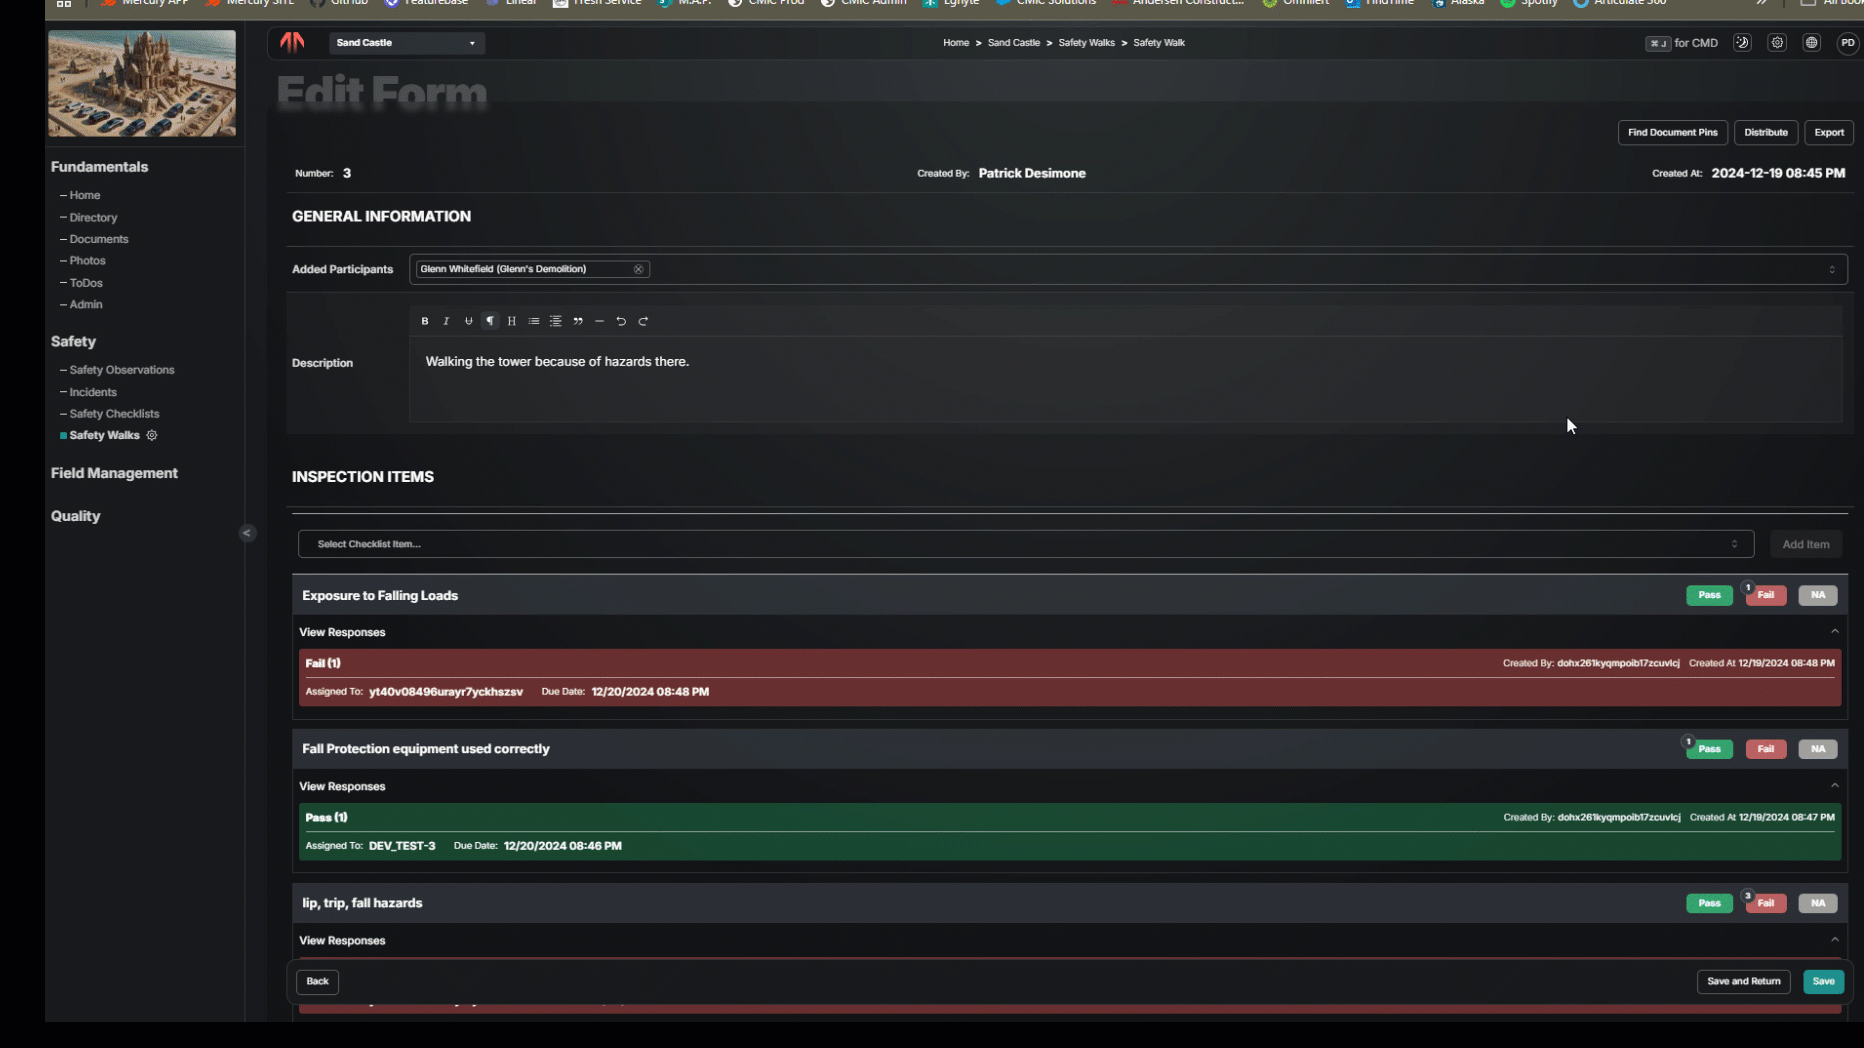The image size is (1864, 1048).
Task: Open the Select Checklist Item dropdown
Action: click(x=1025, y=544)
